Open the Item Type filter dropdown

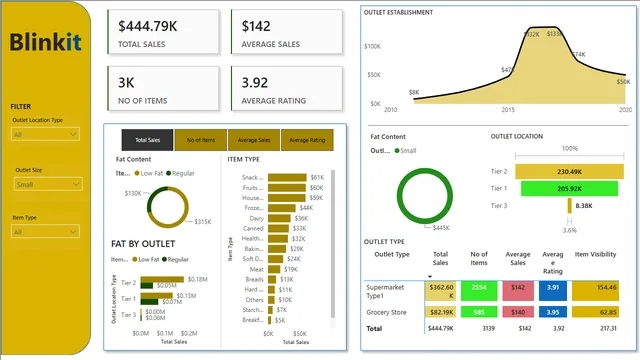pos(45,232)
